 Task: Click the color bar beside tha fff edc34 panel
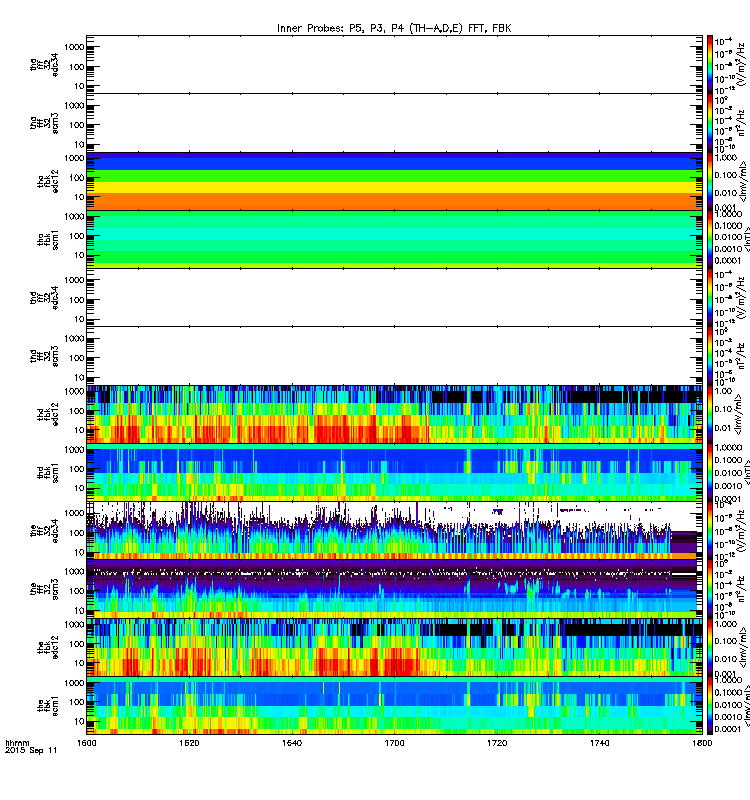click(x=710, y=65)
